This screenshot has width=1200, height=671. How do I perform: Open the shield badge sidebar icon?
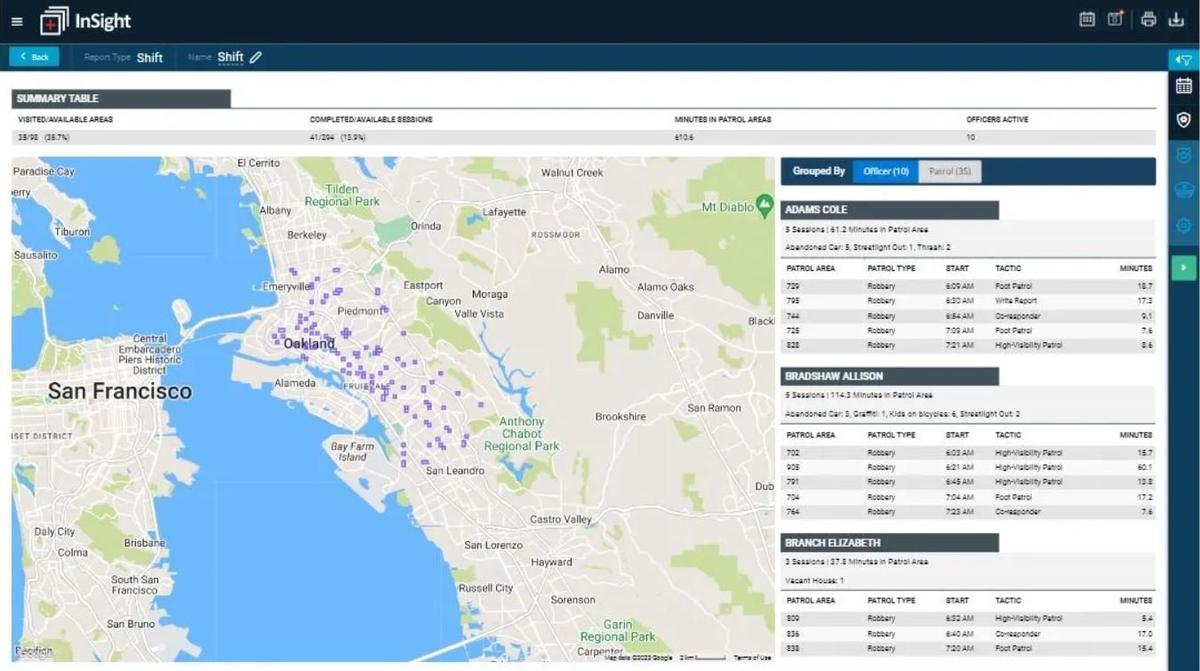coord(1183,120)
